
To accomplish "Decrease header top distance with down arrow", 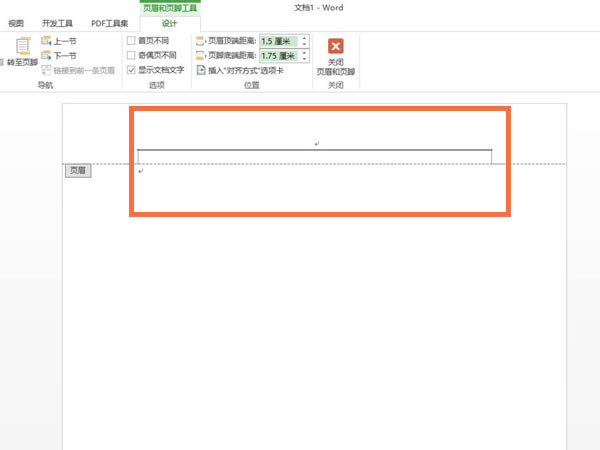I will 304,44.
